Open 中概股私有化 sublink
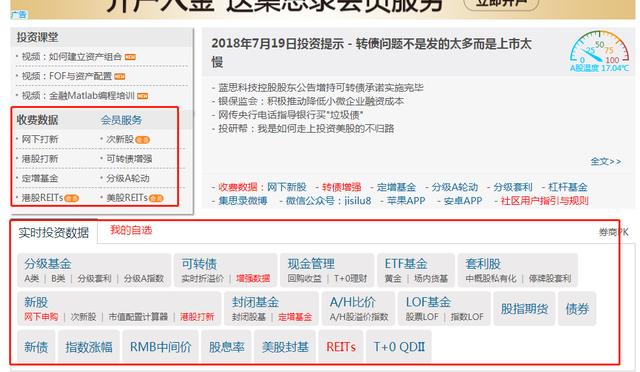This screenshot has width=640, height=372. 491,278
